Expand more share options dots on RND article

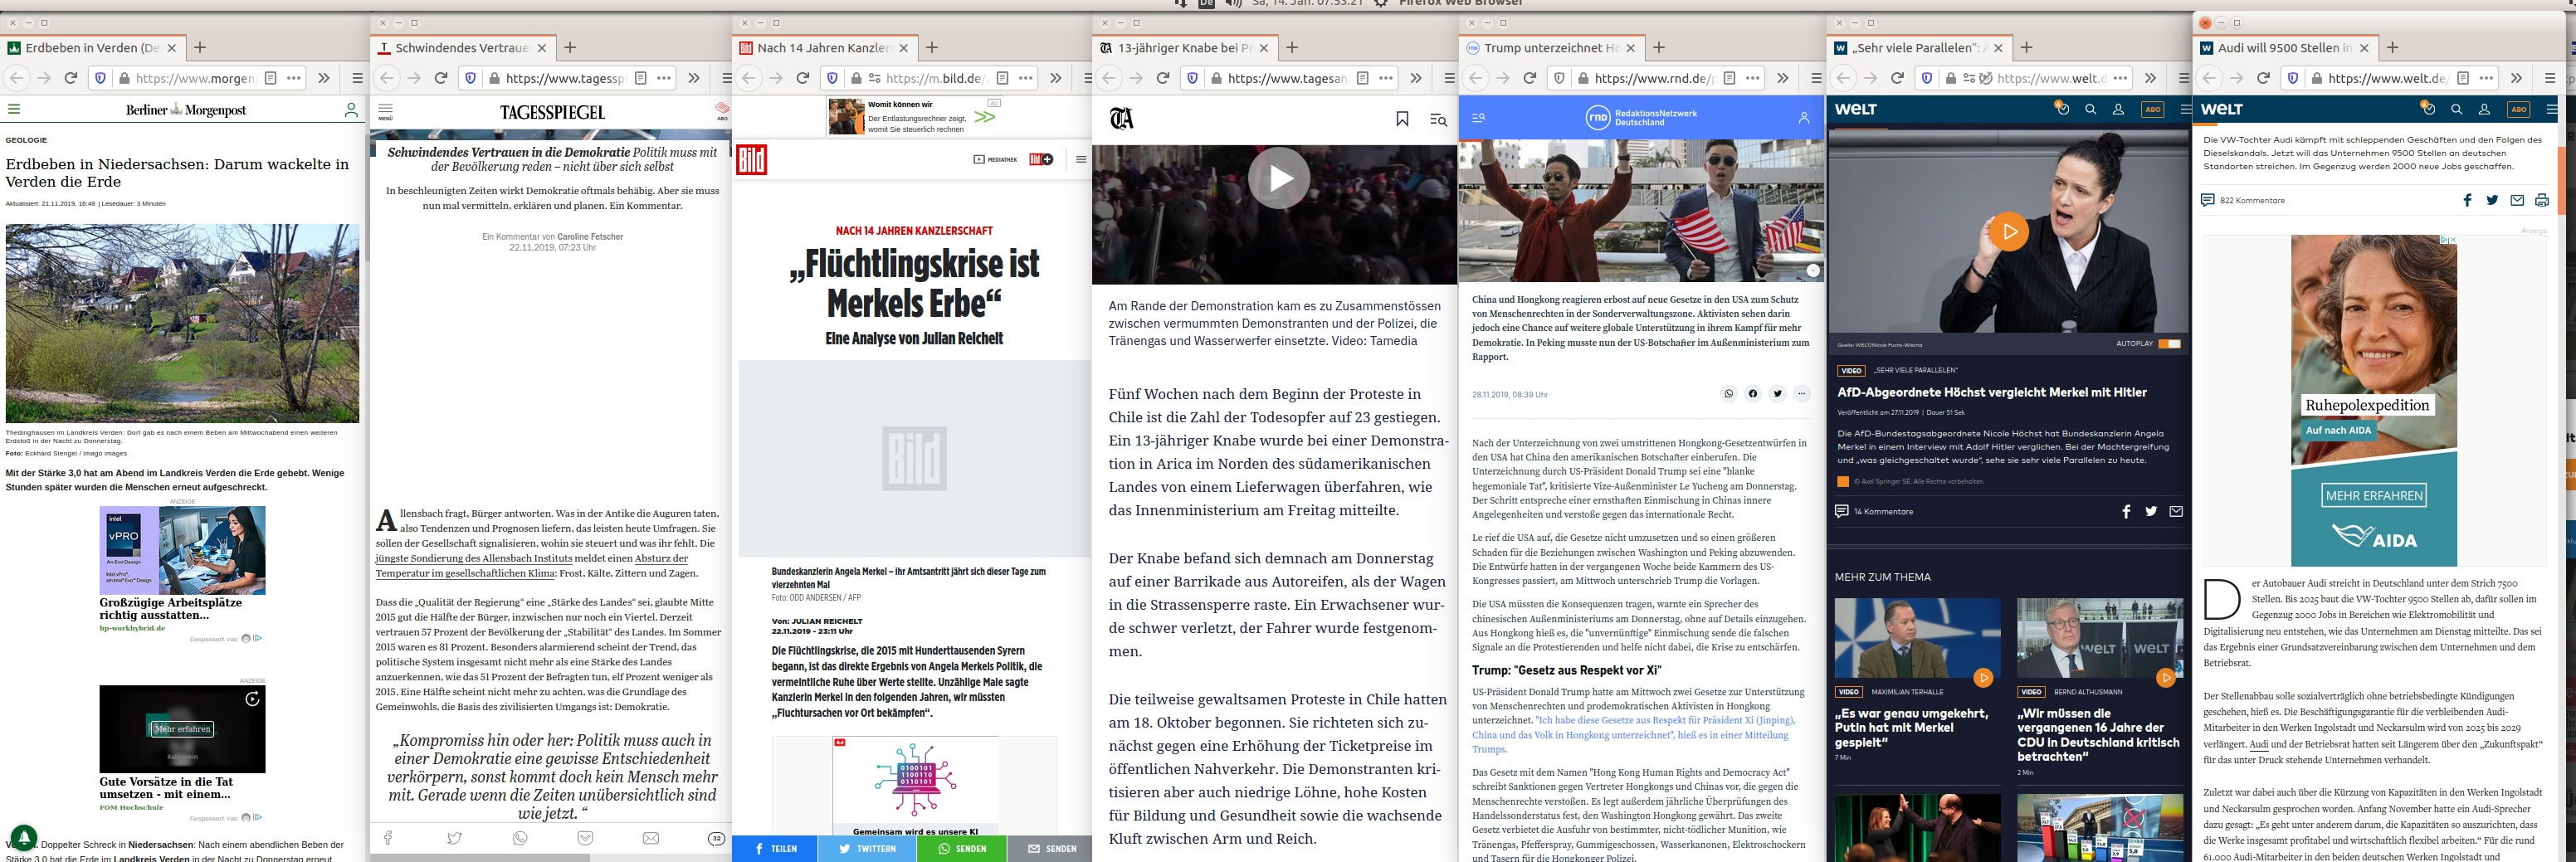pyautogui.click(x=1801, y=394)
